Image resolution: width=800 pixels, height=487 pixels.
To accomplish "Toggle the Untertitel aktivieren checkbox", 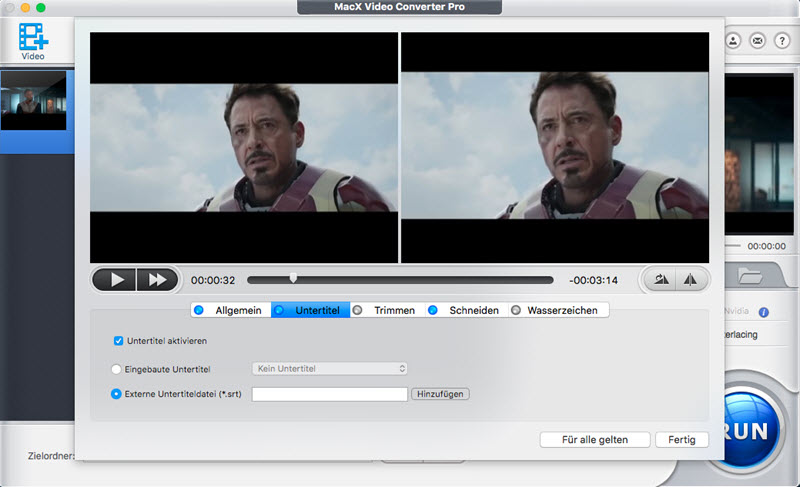I will pos(118,341).
